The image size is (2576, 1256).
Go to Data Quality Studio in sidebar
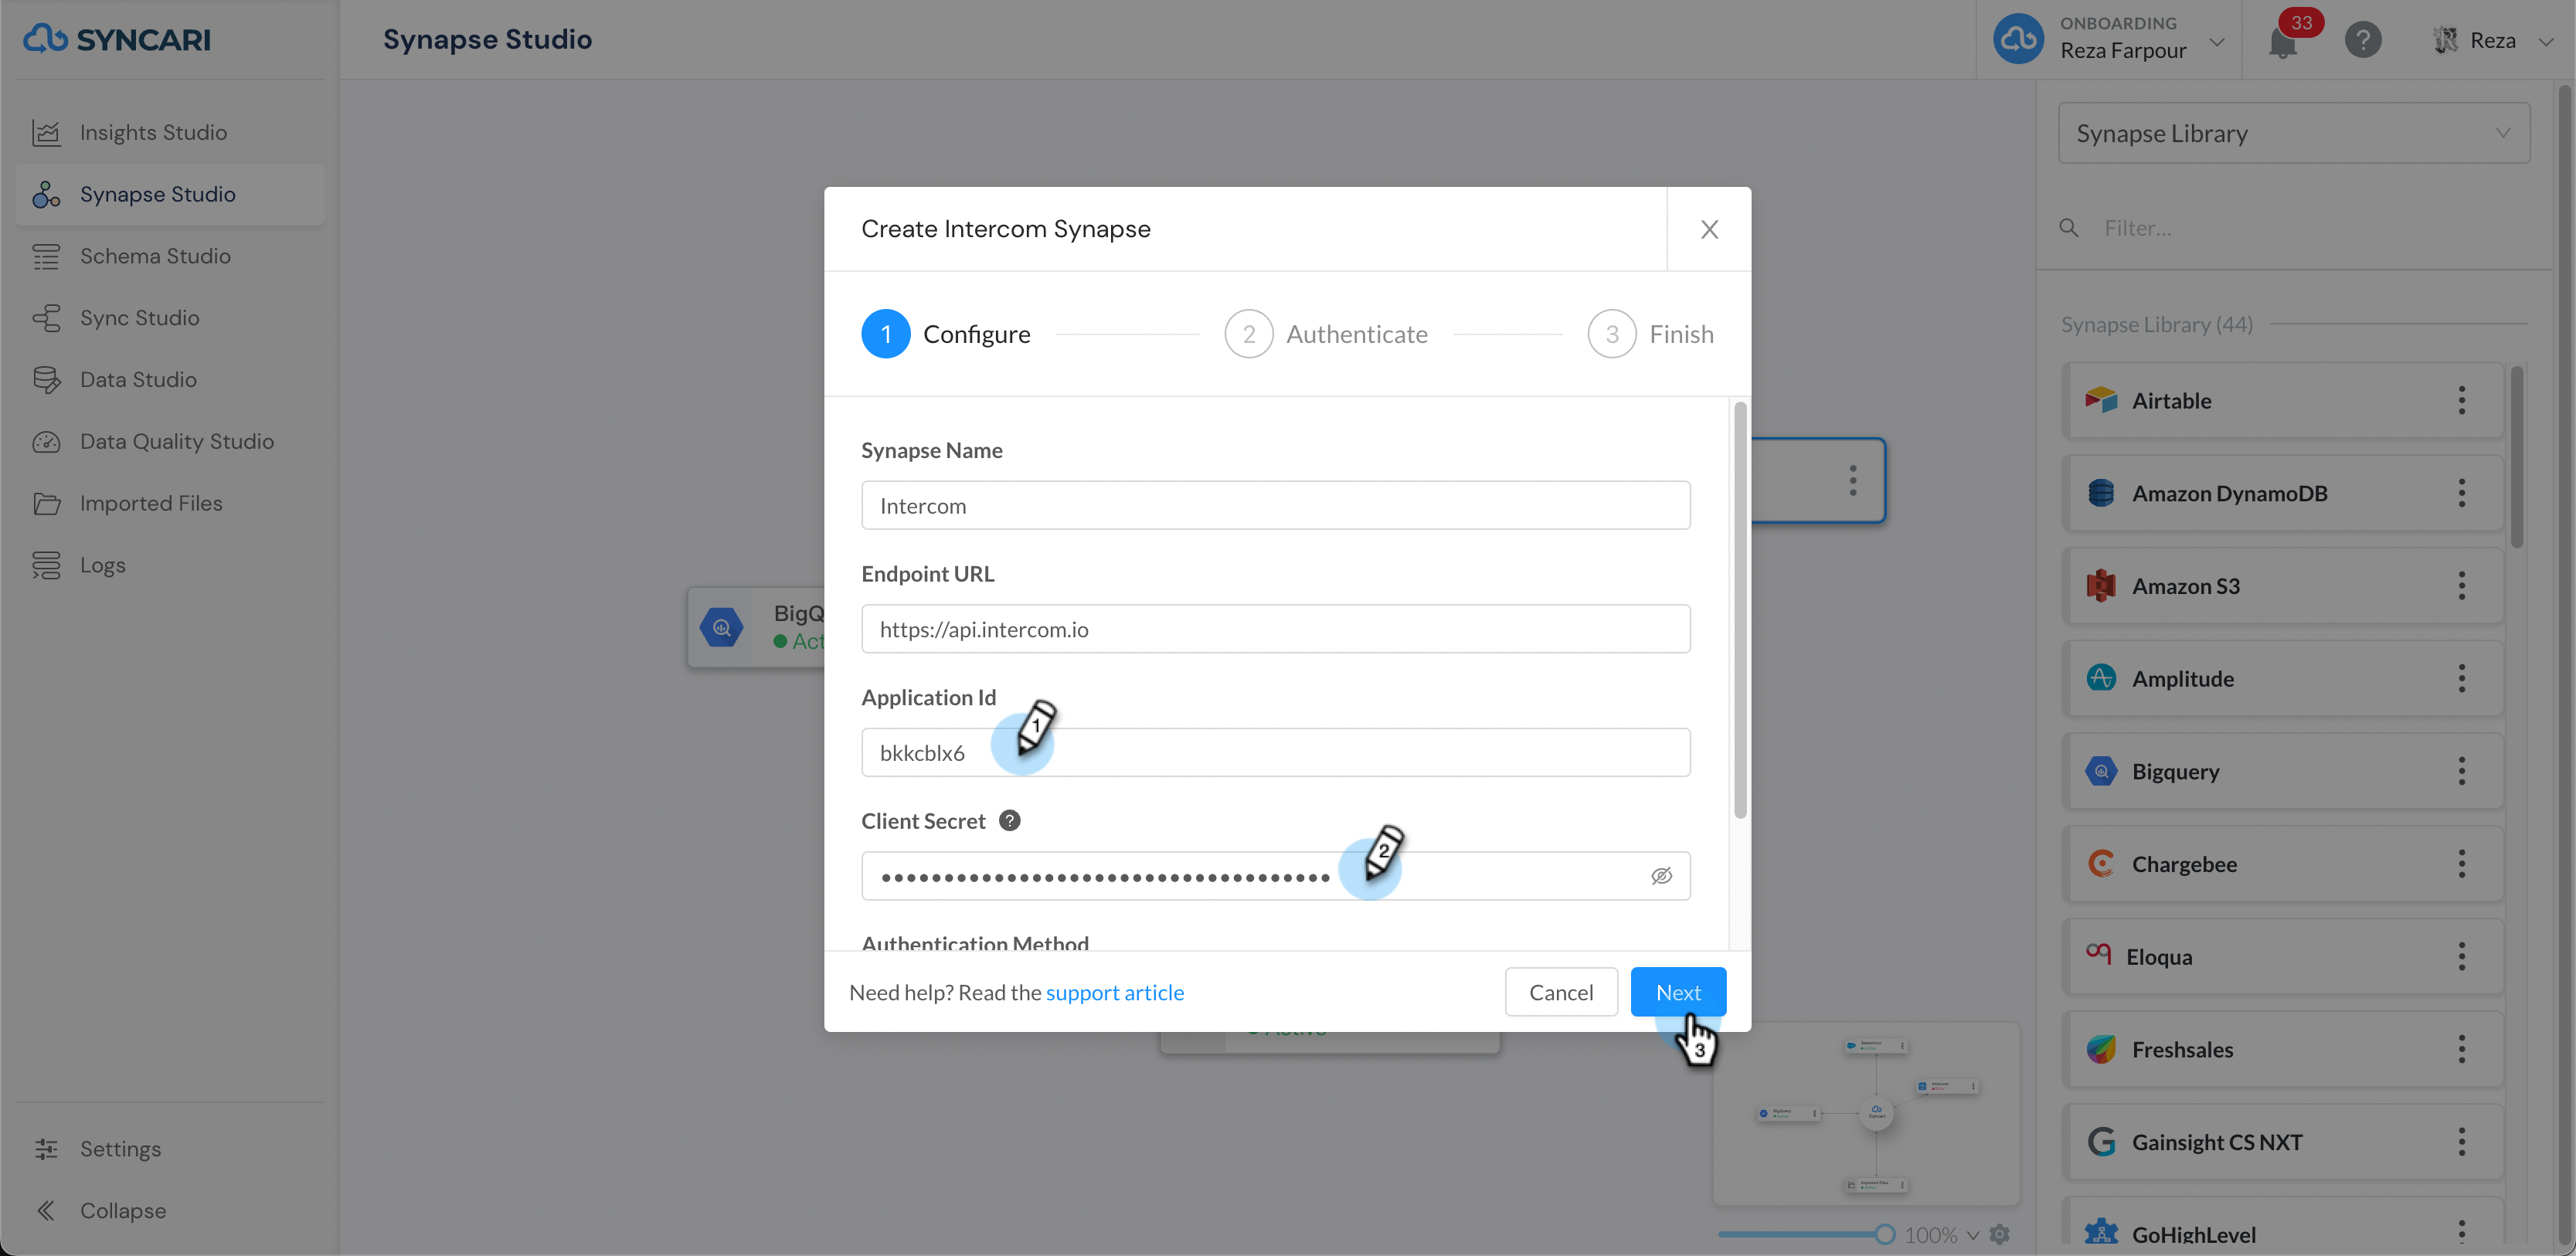[x=176, y=441]
